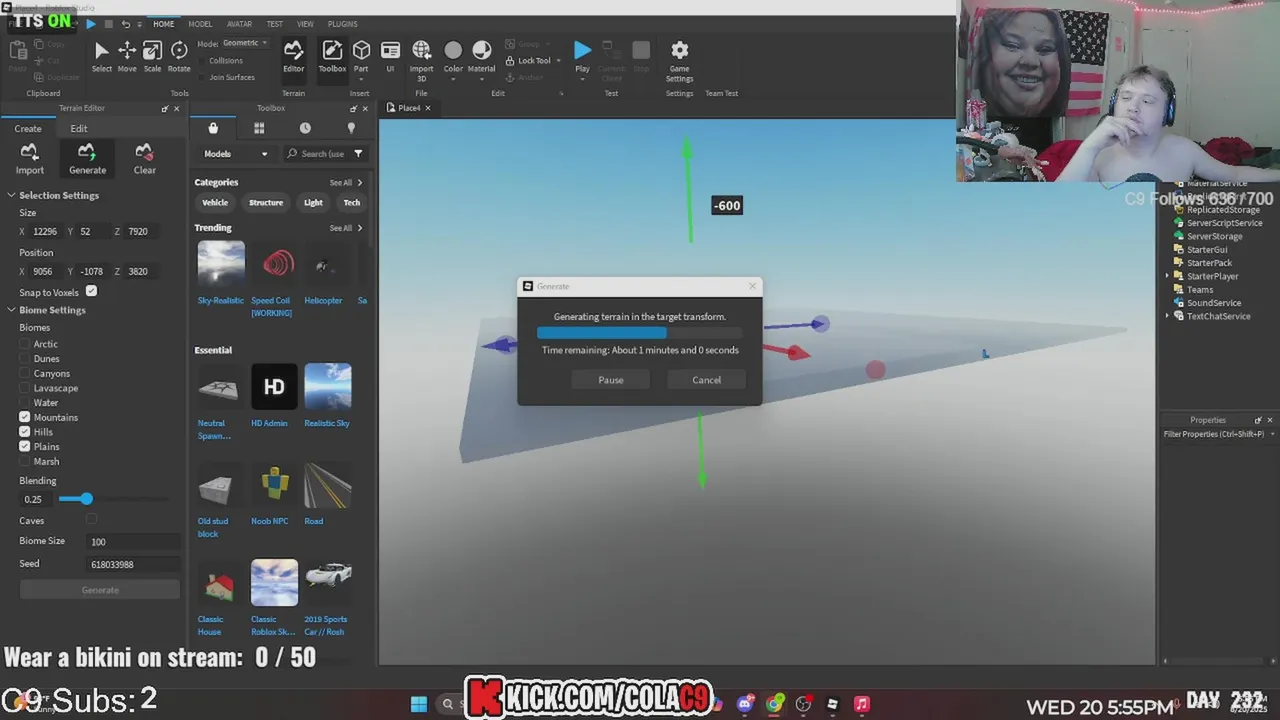Viewport: 1280px width, 720px height.
Task: Open the Toolbox search filter icon
Action: tap(358, 154)
